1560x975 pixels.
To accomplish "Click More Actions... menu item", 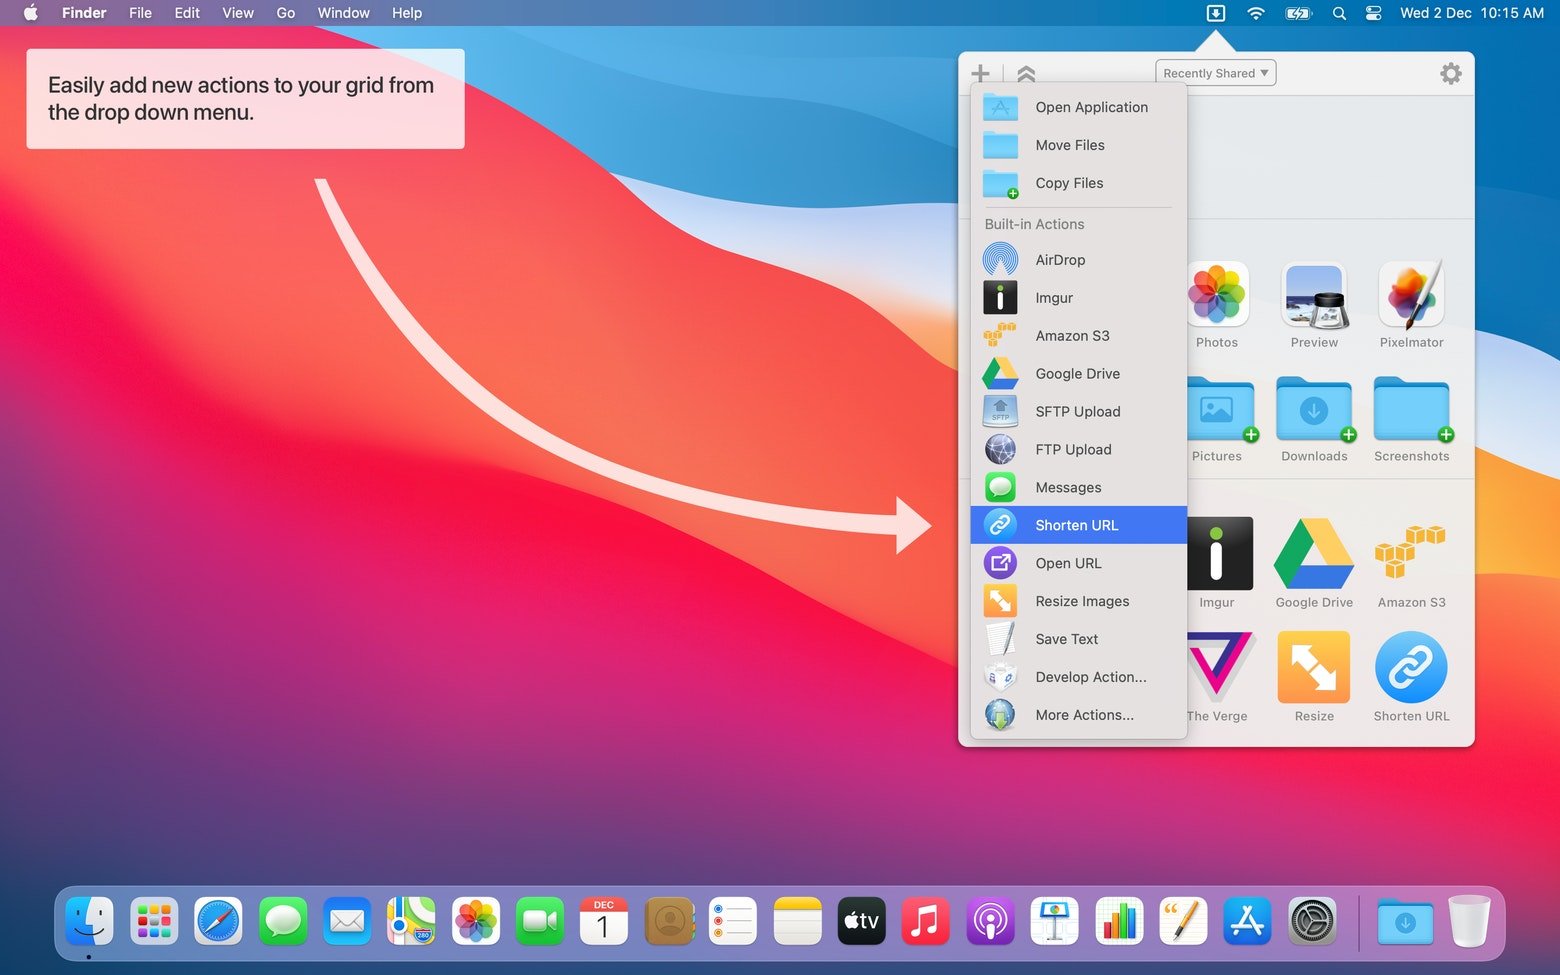I will 1084,715.
